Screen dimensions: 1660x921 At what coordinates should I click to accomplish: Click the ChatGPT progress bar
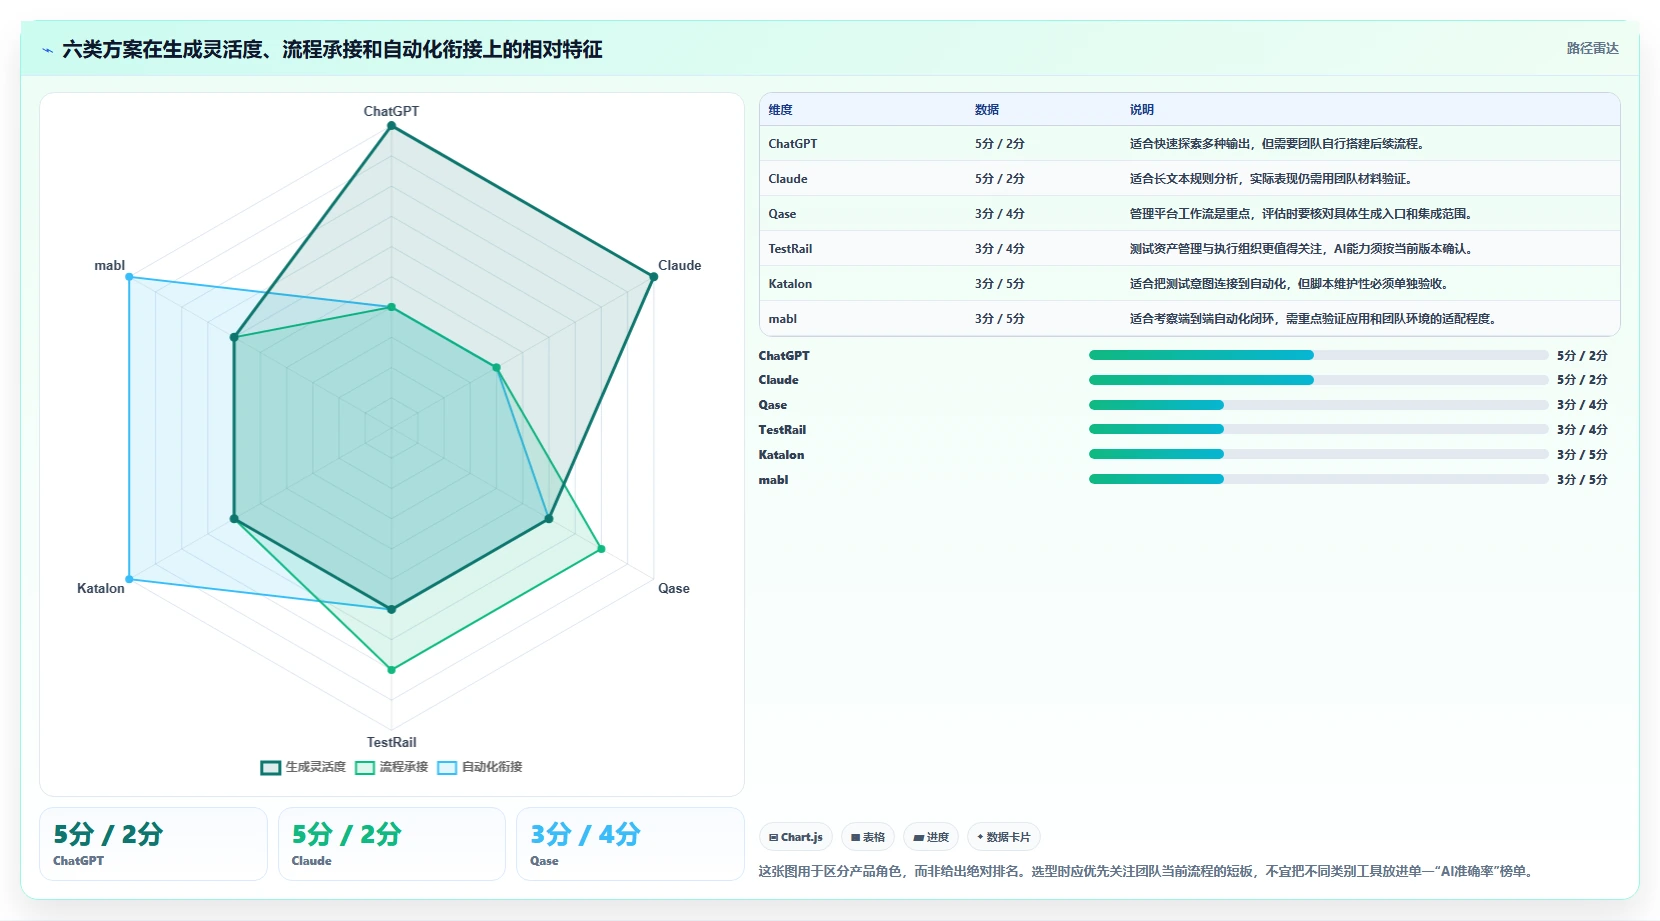(1318, 355)
